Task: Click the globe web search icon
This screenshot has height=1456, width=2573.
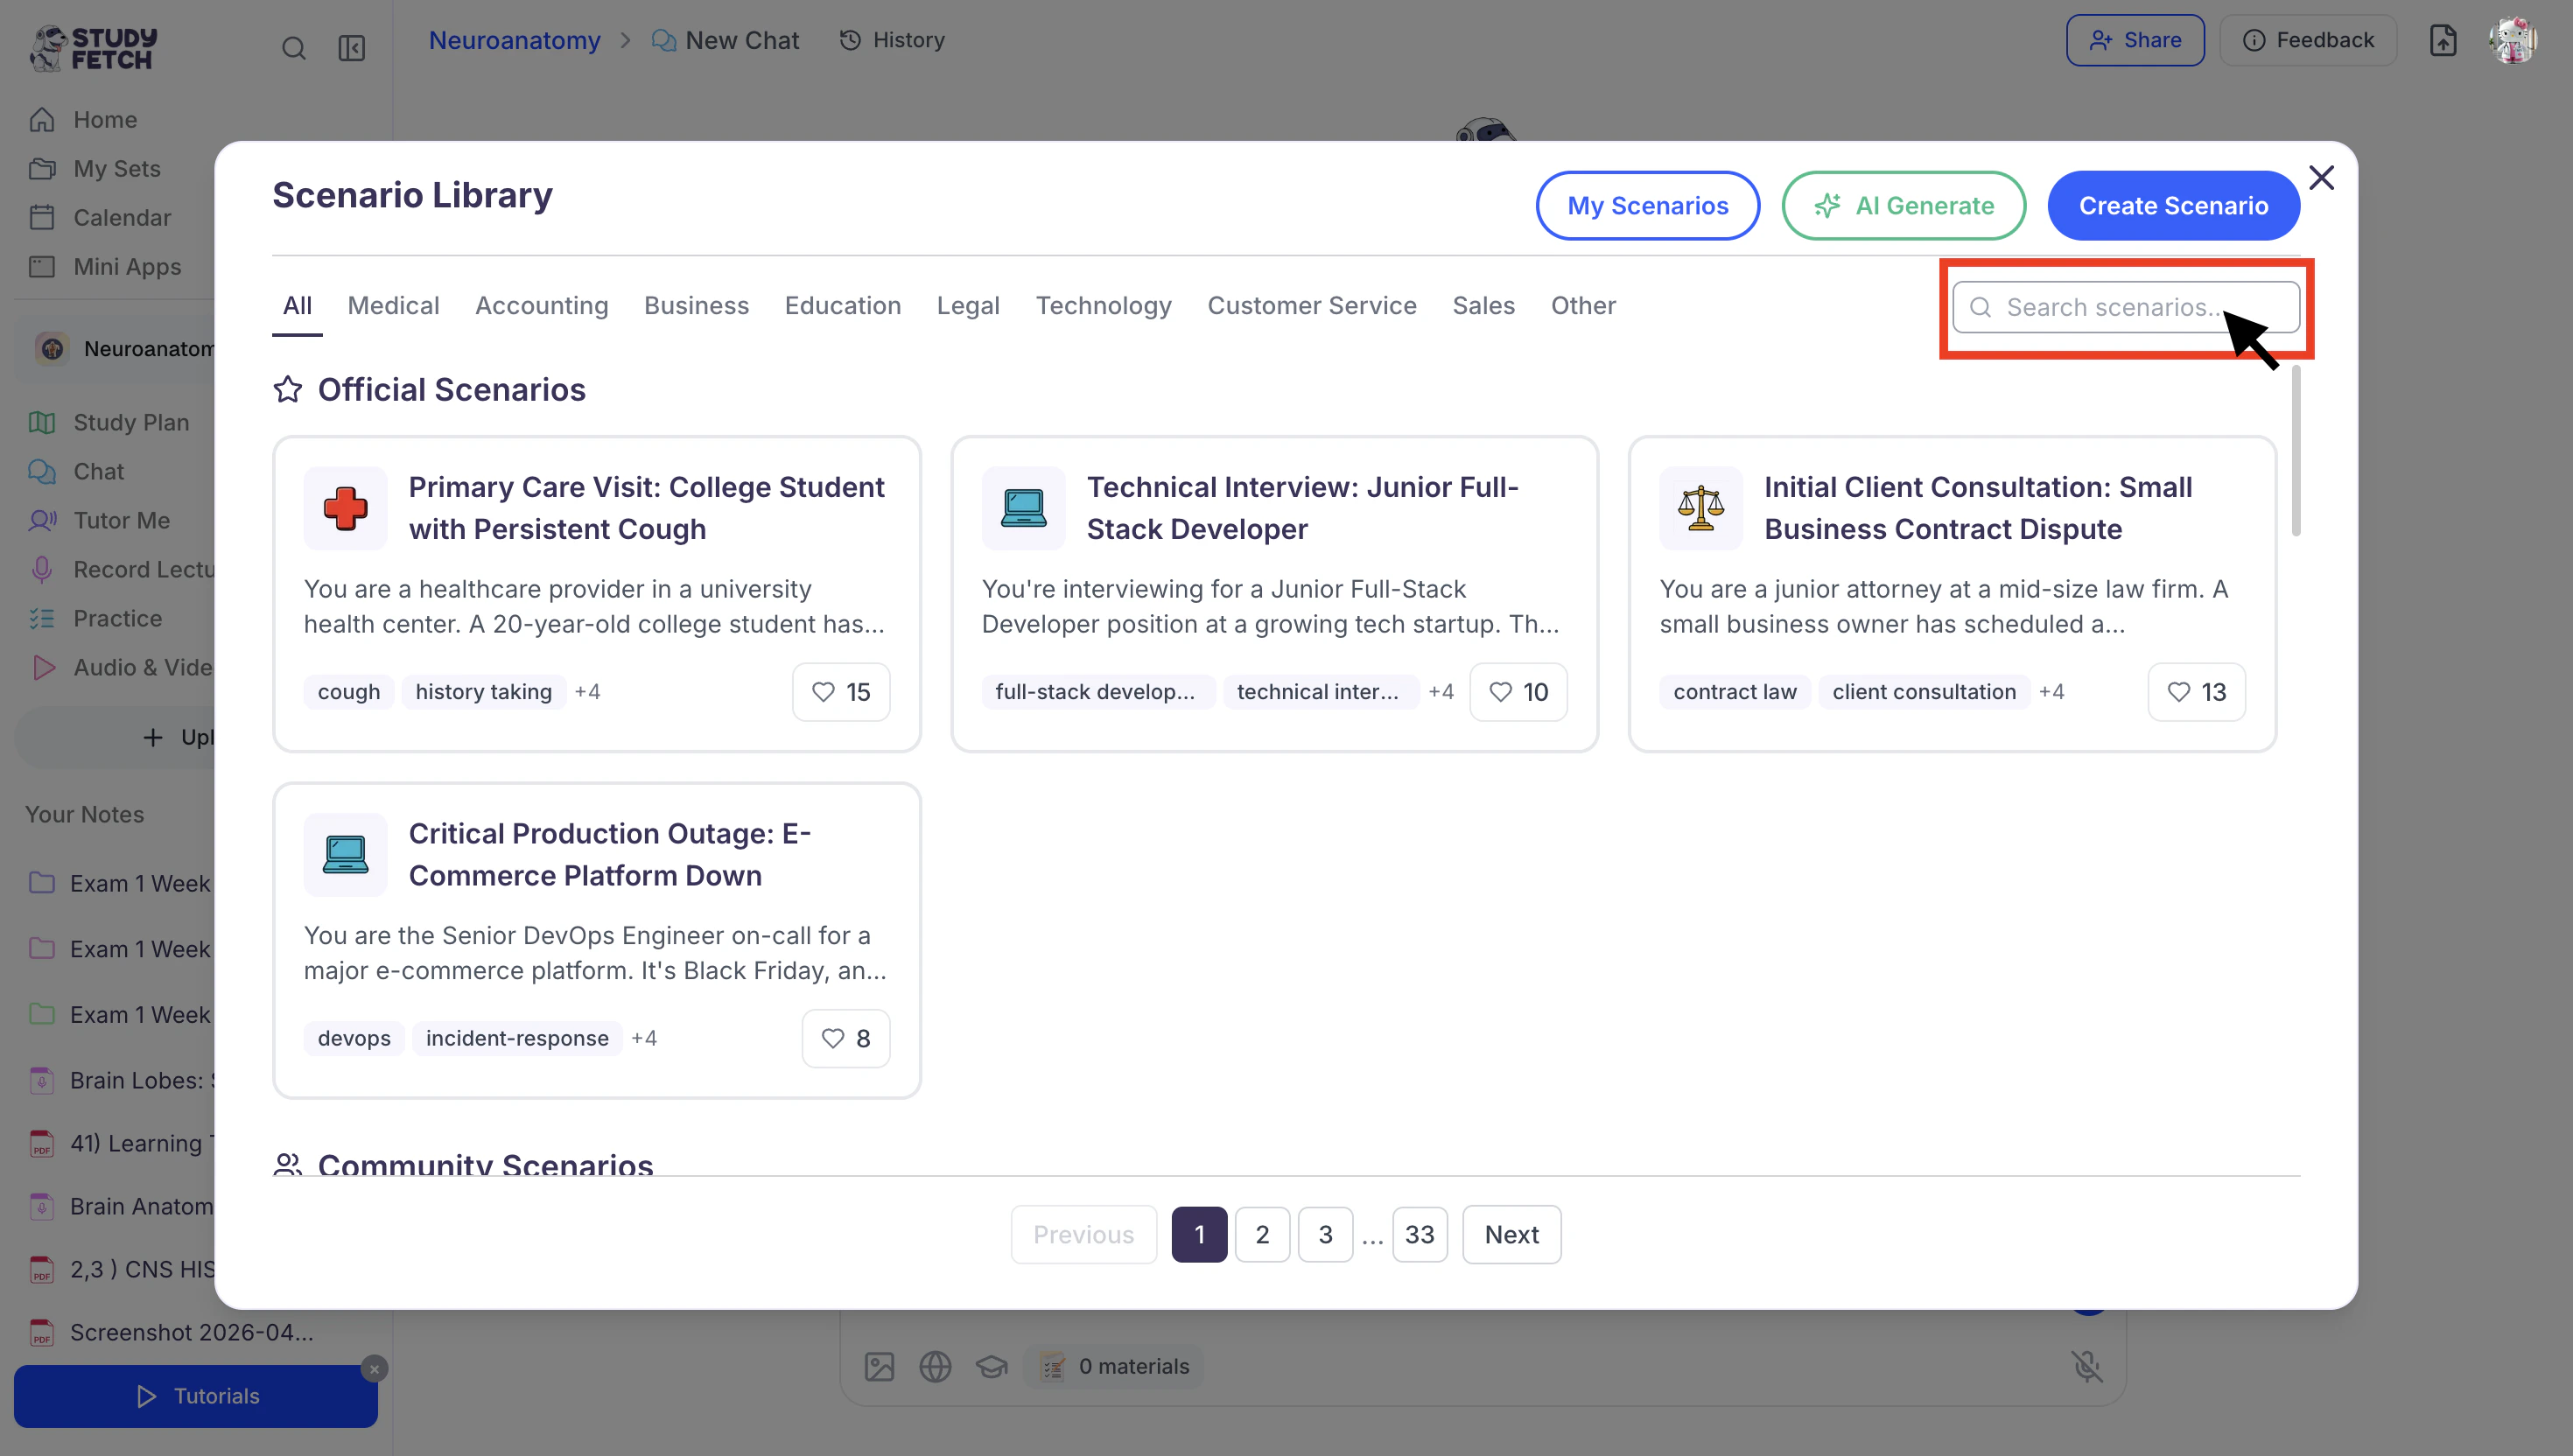Action: 935,1366
